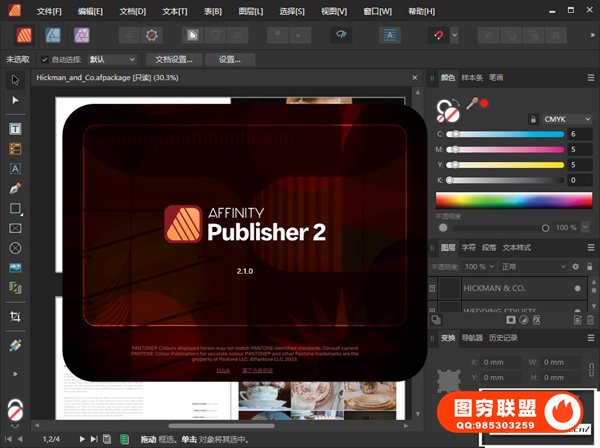
Task: Select the Node tool arrow
Action: coord(15,101)
